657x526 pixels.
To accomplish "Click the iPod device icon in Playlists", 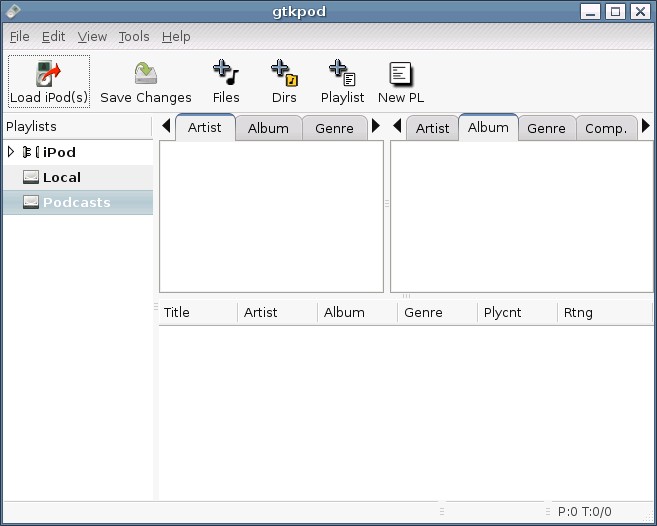I will 31,152.
